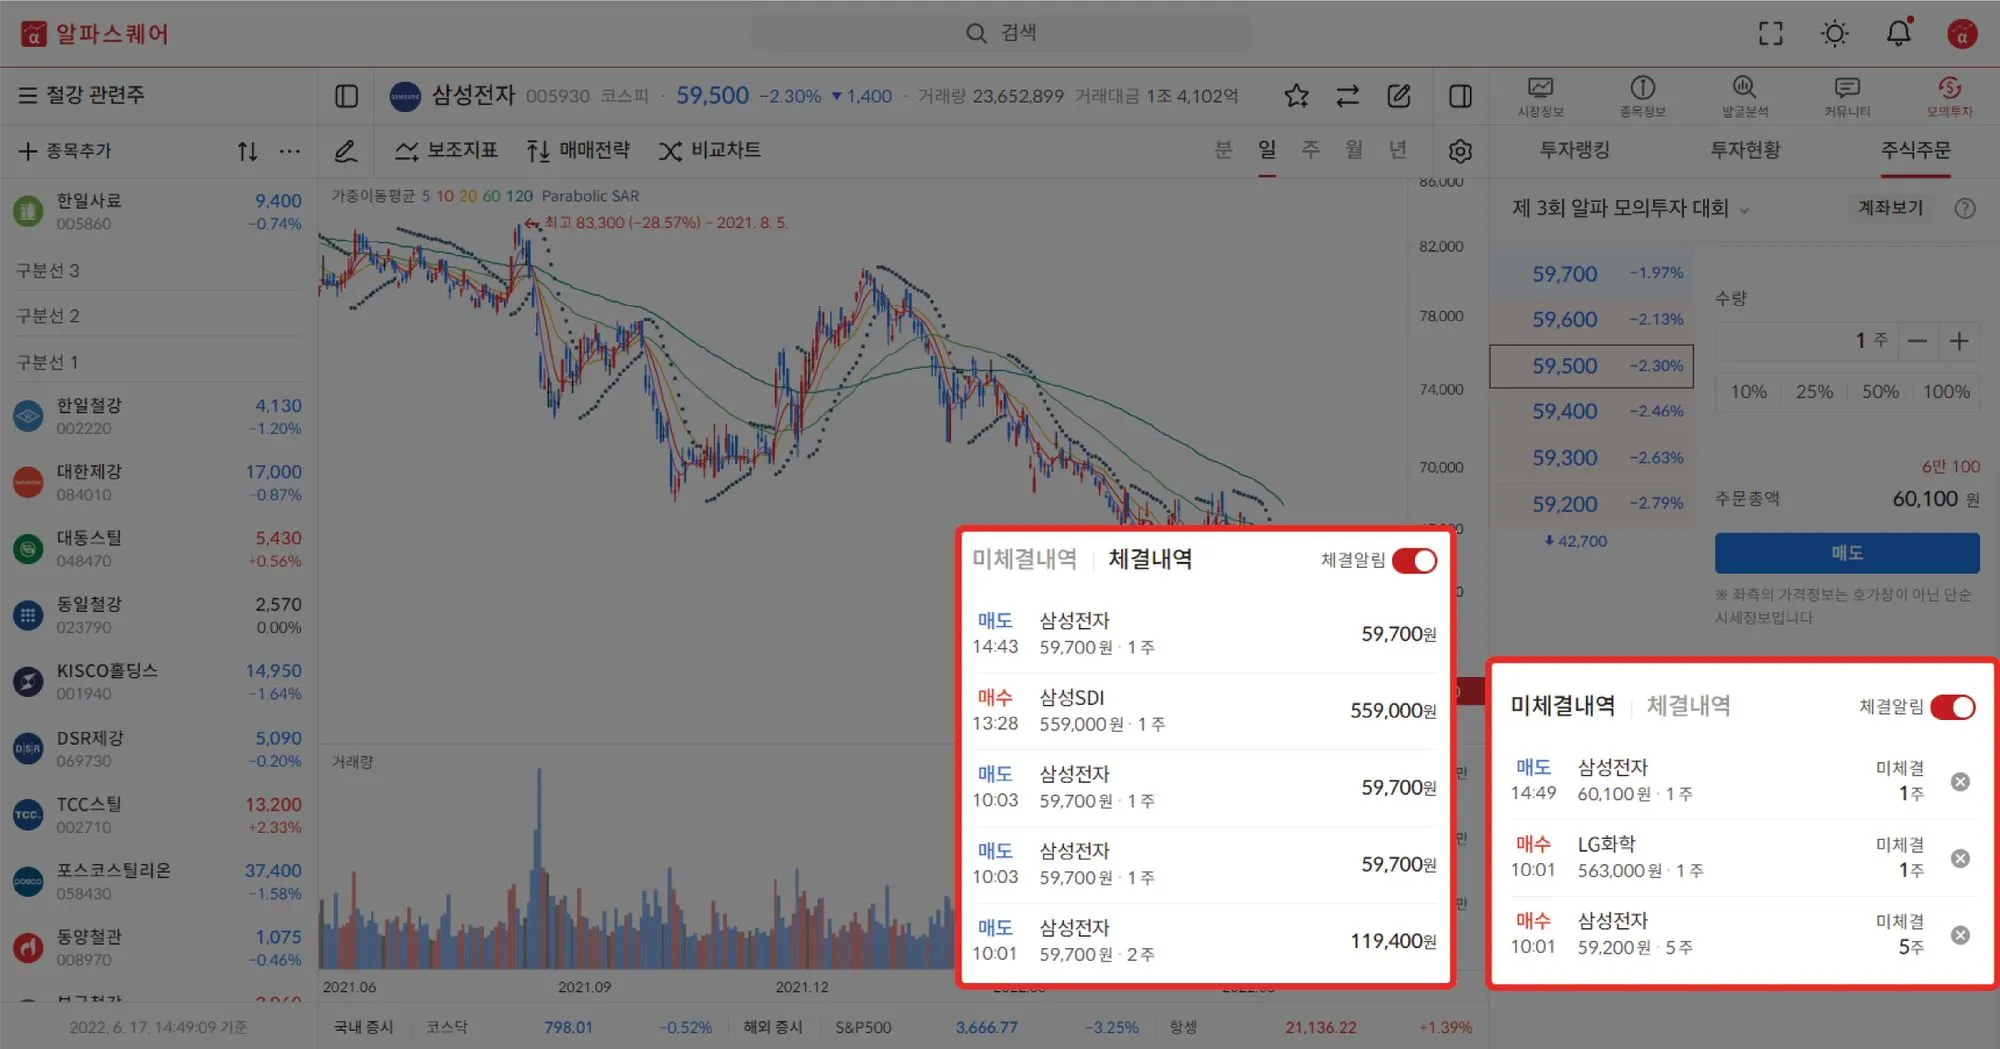The height and width of the screenshot is (1049, 2000).
Task: Select 대동스틸 in the watchlist
Action: point(158,549)
